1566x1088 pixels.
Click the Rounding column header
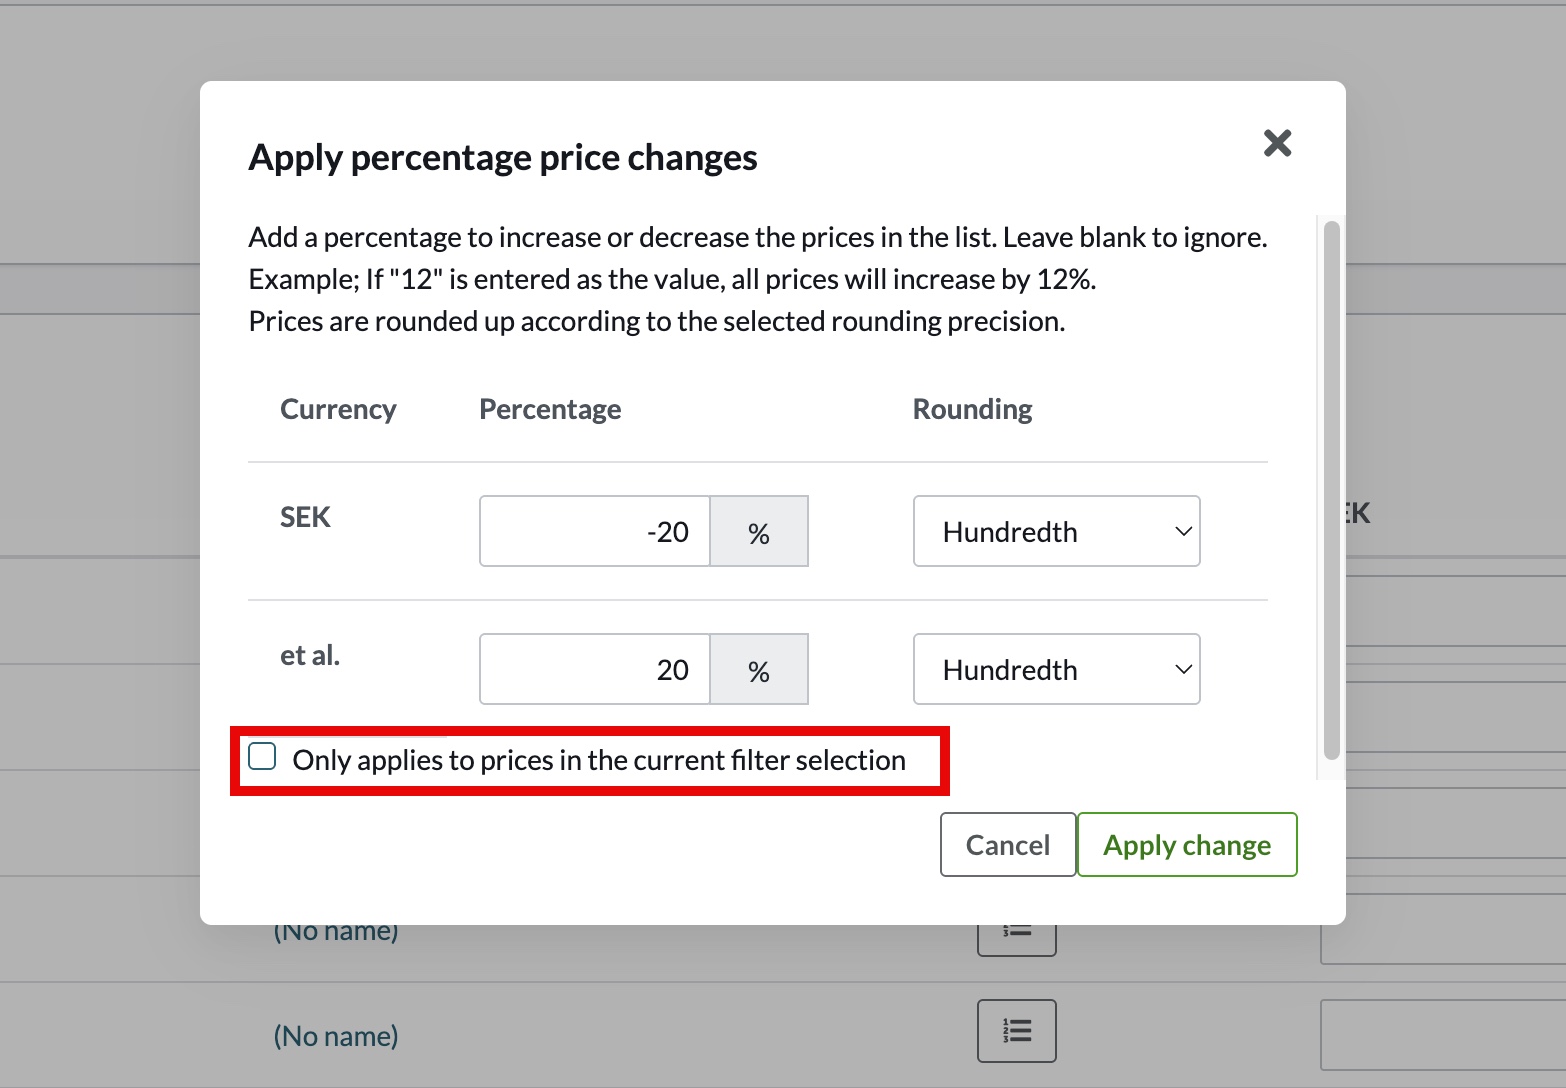(x=972, y=410)
